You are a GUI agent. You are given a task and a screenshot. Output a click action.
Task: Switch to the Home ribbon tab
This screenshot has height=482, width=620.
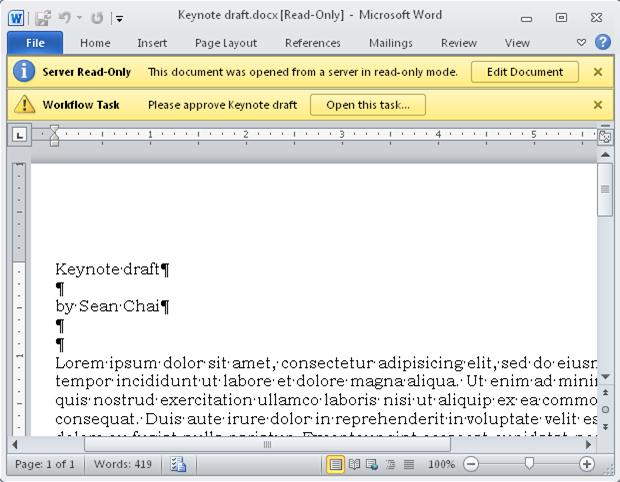click(x=95, y=43)
